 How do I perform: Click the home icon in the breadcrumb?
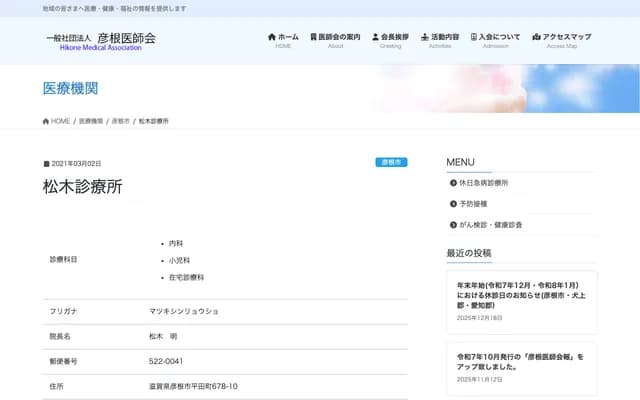(46, 121)
